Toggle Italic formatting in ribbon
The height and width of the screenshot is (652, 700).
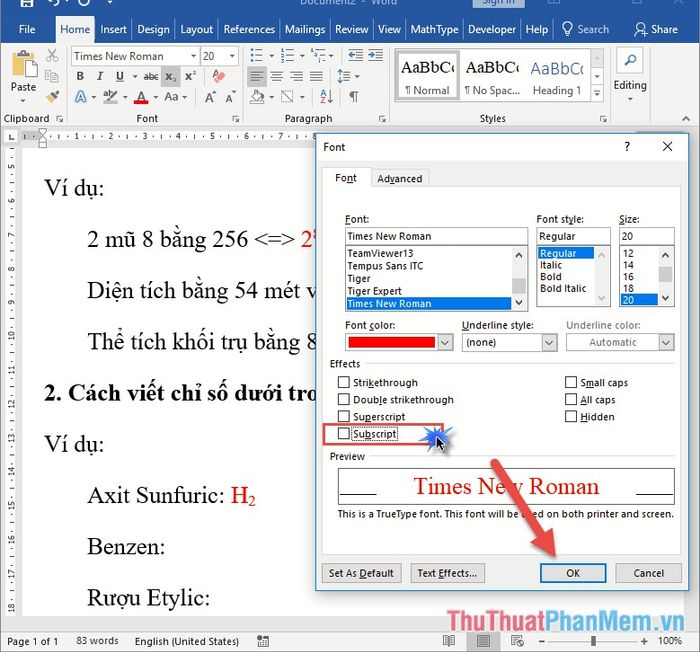(x=100, y=76)
